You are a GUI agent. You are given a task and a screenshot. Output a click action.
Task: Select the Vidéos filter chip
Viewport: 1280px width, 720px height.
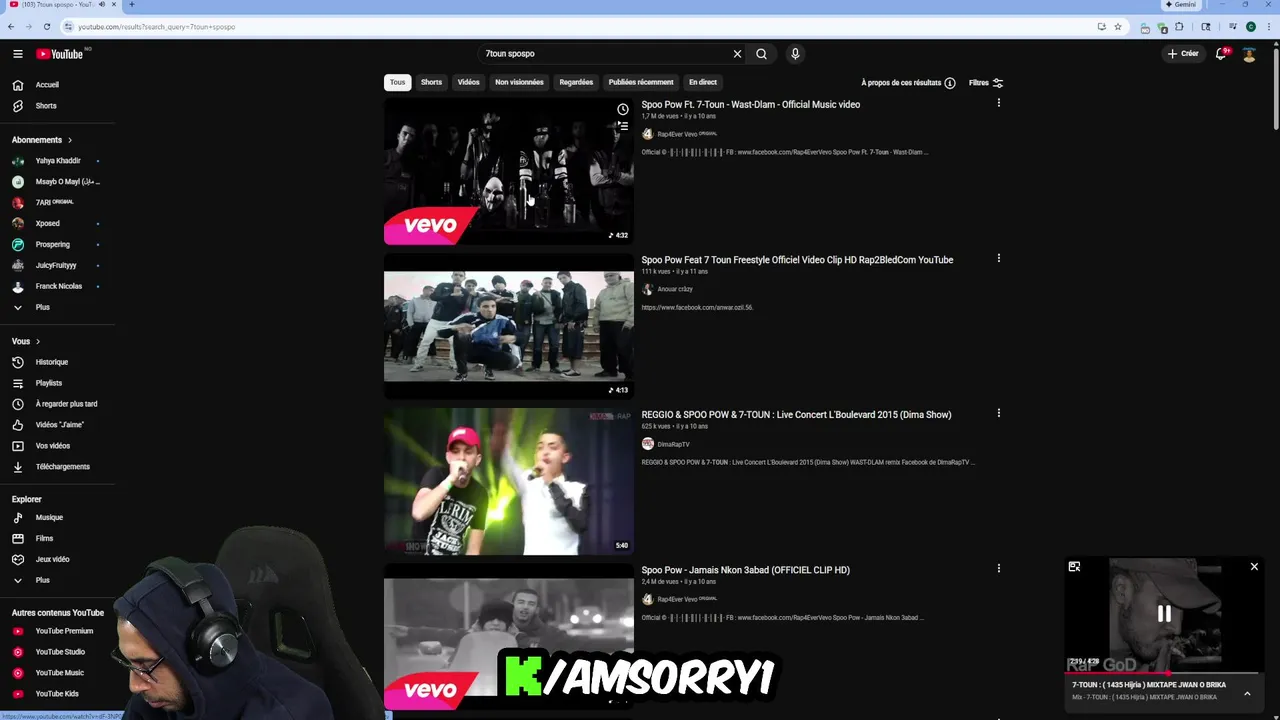coord(468,82)
